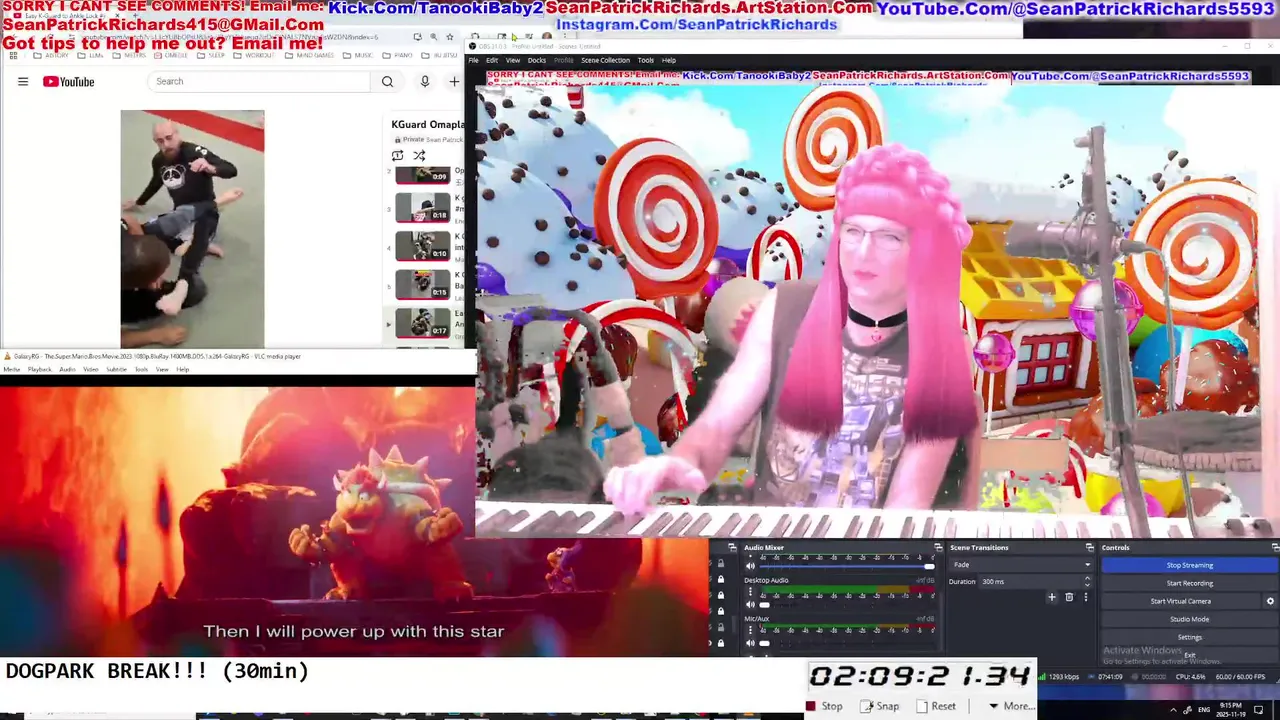
Task: Reset the stopwatch timer
Action: [936, 706]
